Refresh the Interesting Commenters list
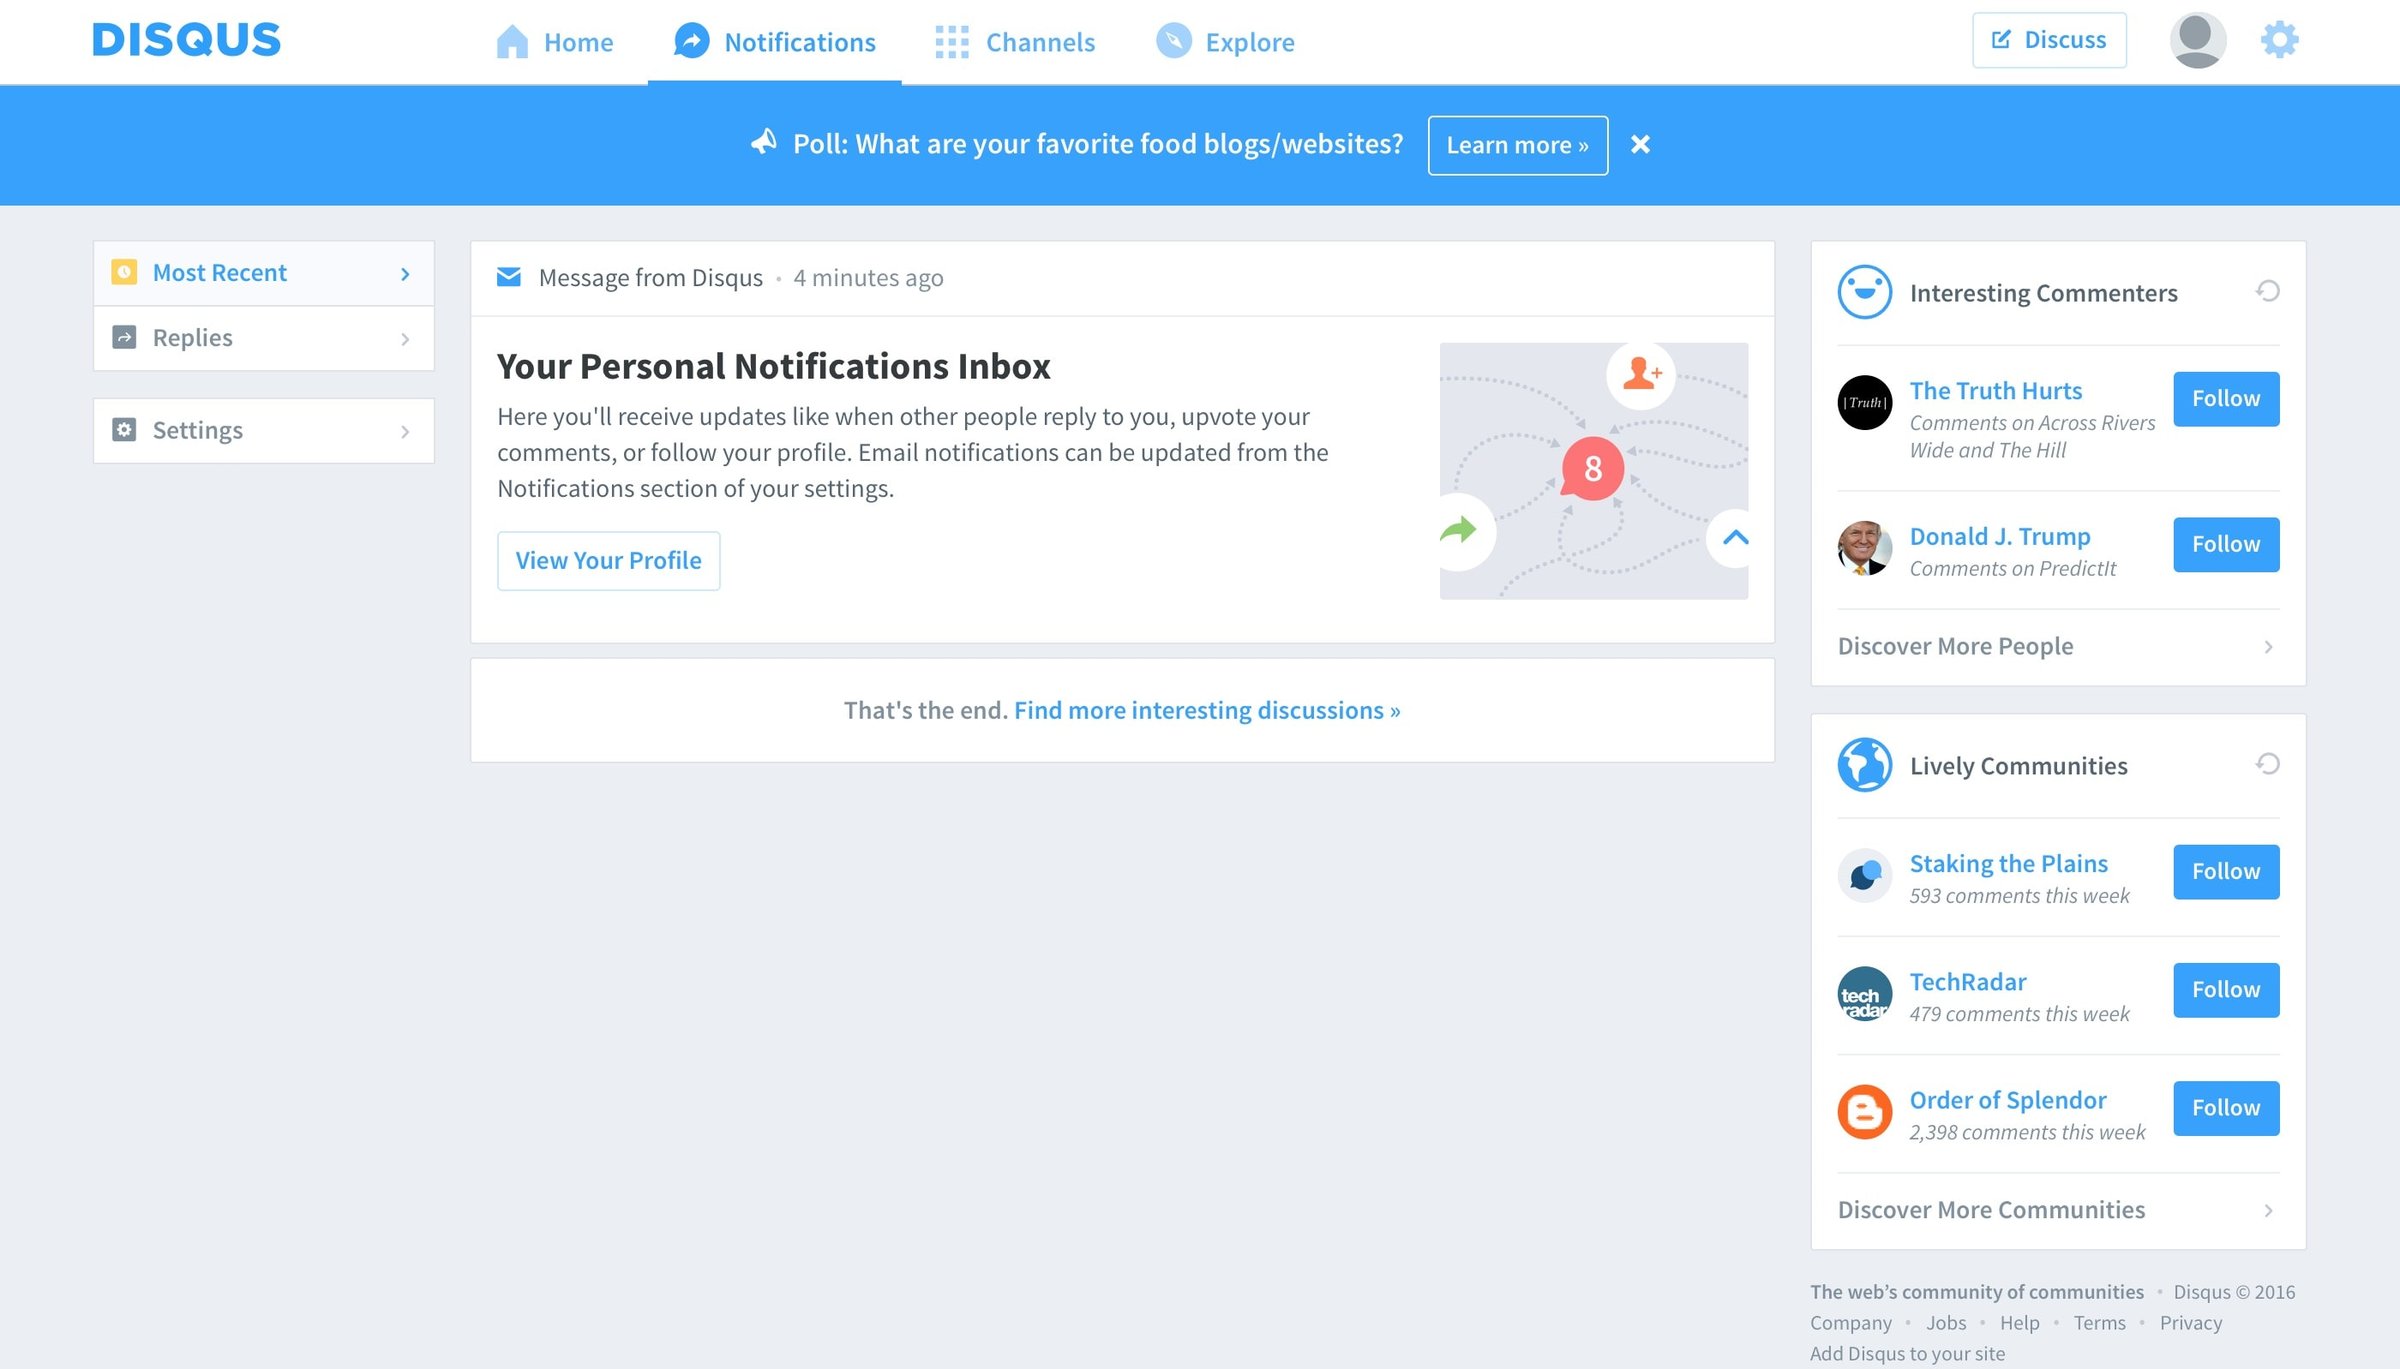The image size is (2400, 1369). coord(2268,291)
